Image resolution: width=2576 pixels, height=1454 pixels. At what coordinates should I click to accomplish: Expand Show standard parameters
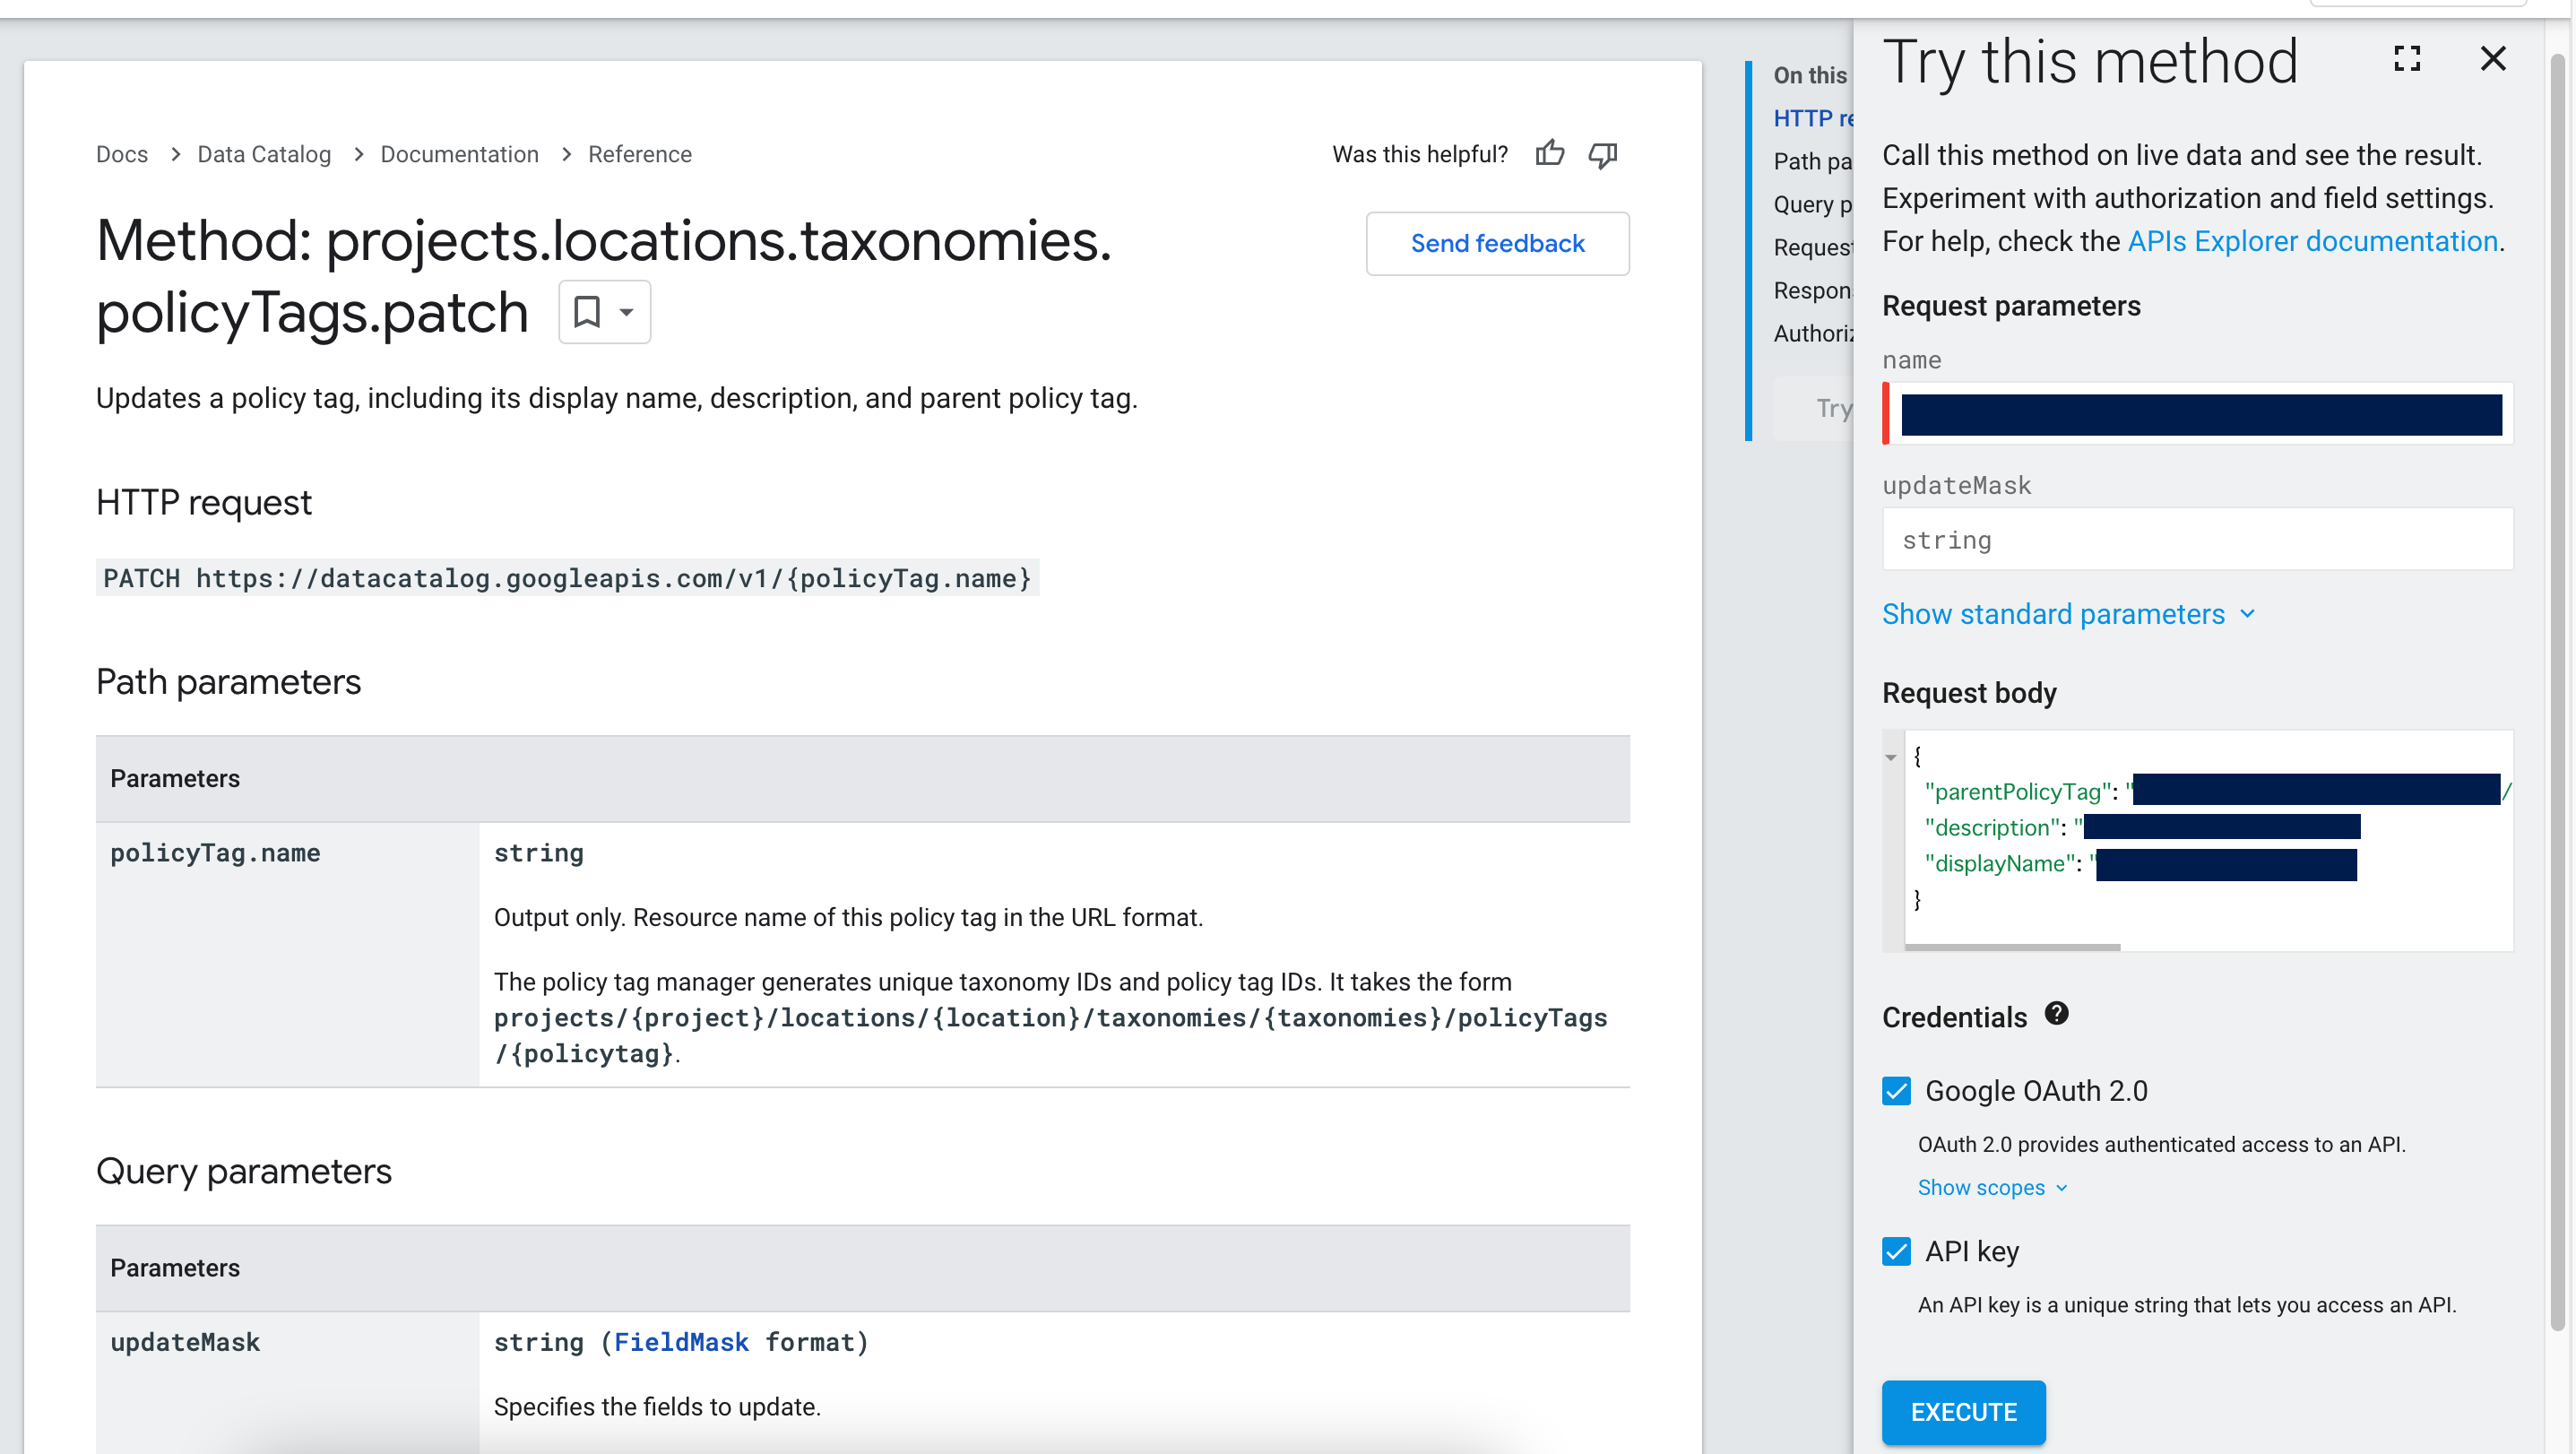(2068, 614)
